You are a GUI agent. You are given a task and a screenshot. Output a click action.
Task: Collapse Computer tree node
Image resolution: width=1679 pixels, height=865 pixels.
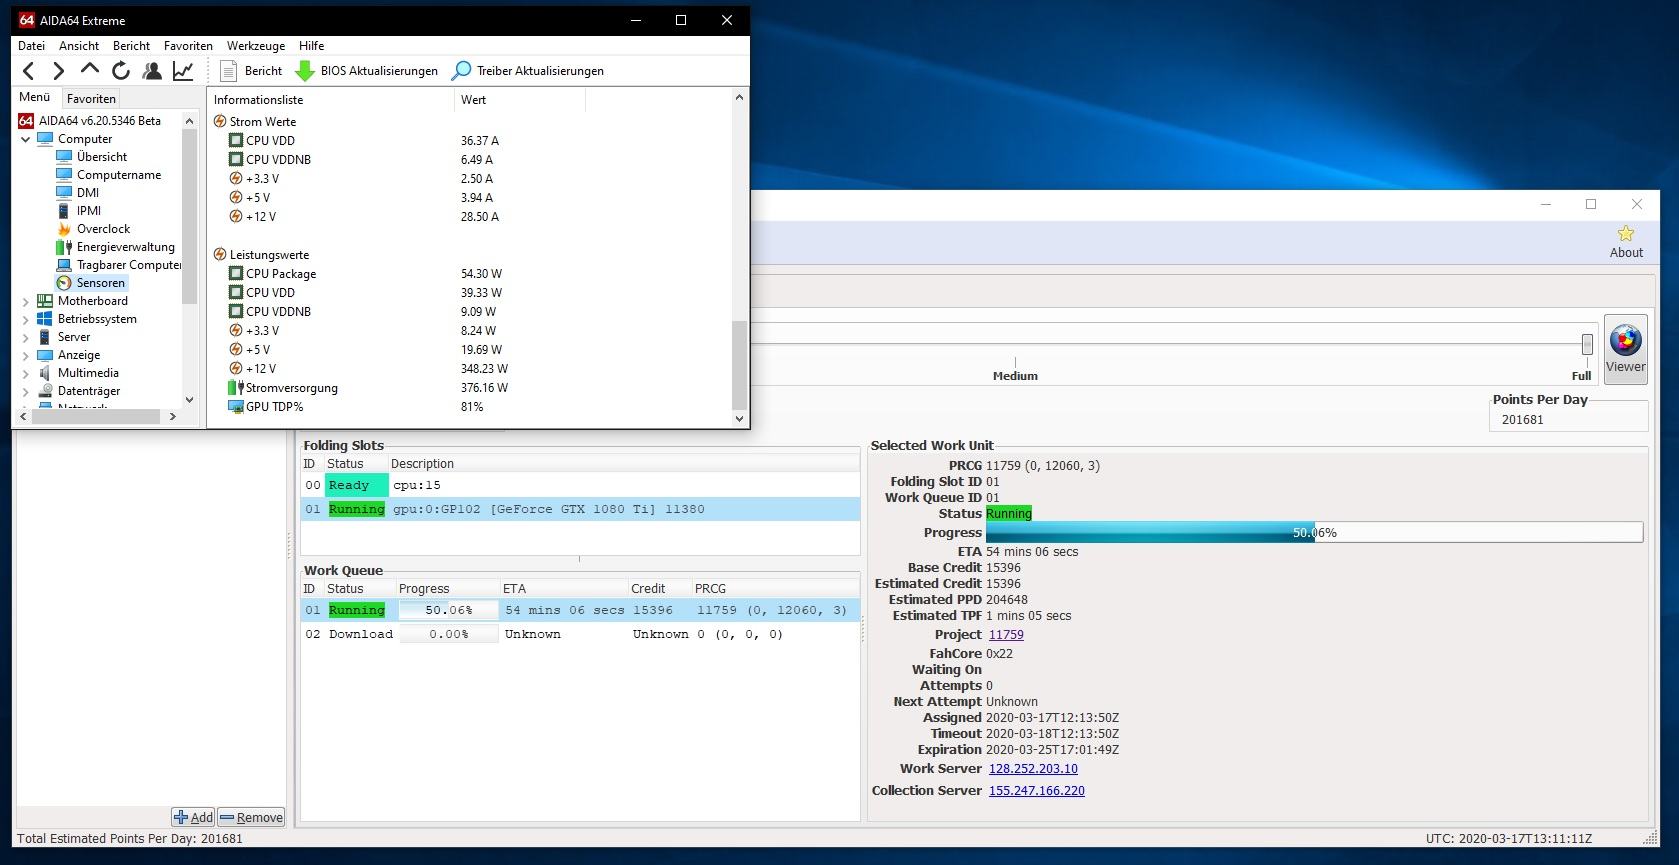click(26, 139)
